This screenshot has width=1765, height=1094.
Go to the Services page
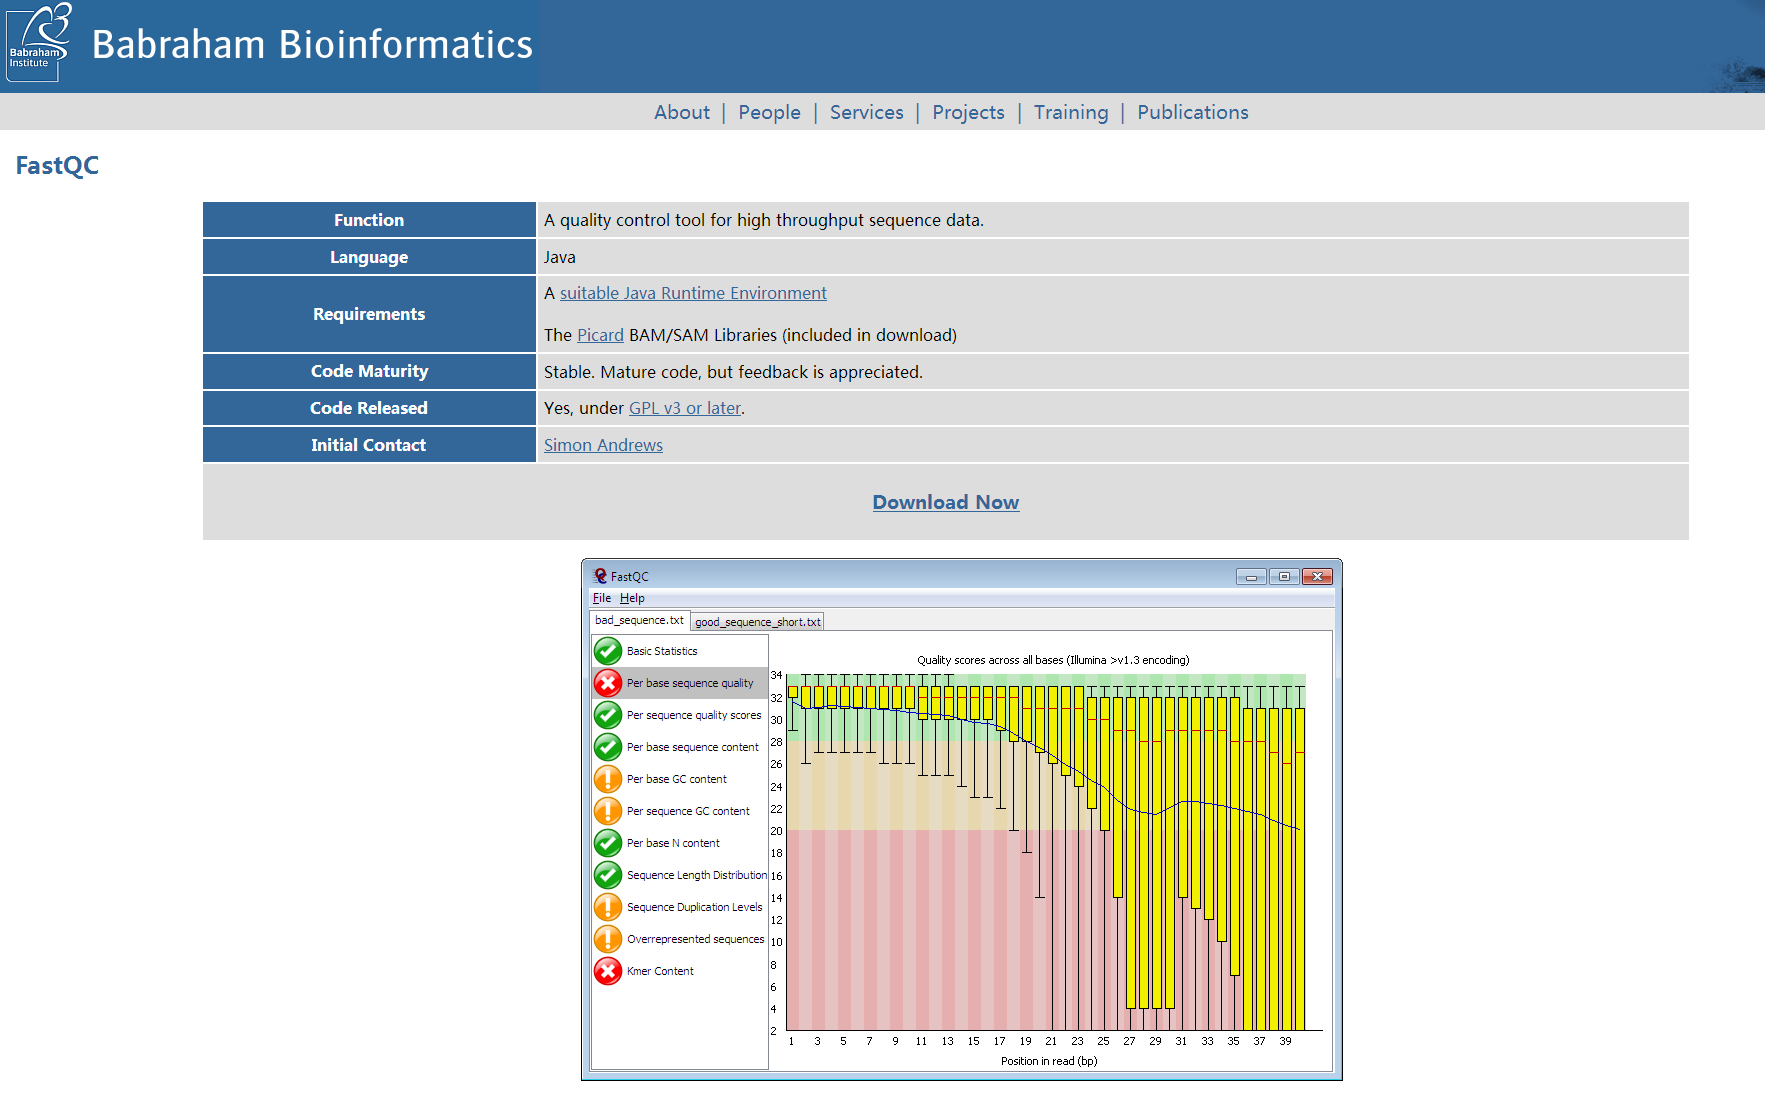point(866,112)
